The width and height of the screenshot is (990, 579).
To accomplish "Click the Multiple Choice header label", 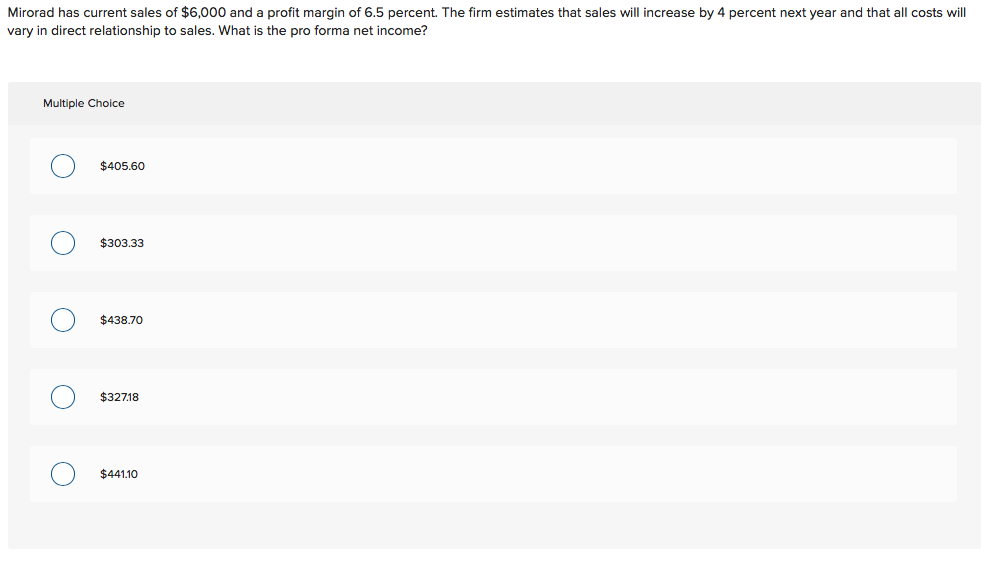I will pyautogui.click(x=84, y=103).
